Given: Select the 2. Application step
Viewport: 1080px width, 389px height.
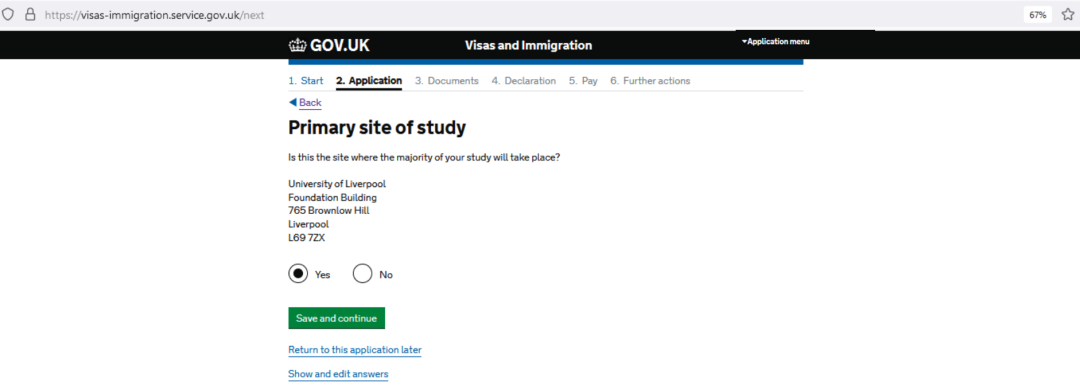Looking at the screenshot, I should point(368,81).
